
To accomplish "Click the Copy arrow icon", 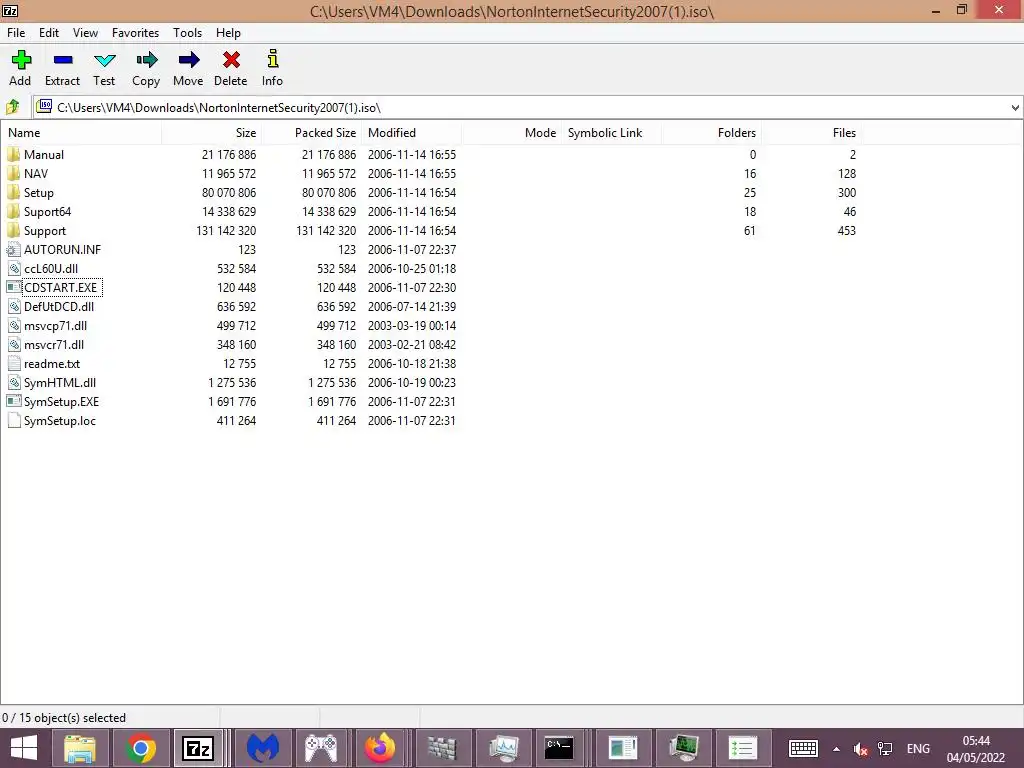I will (146, 60).
